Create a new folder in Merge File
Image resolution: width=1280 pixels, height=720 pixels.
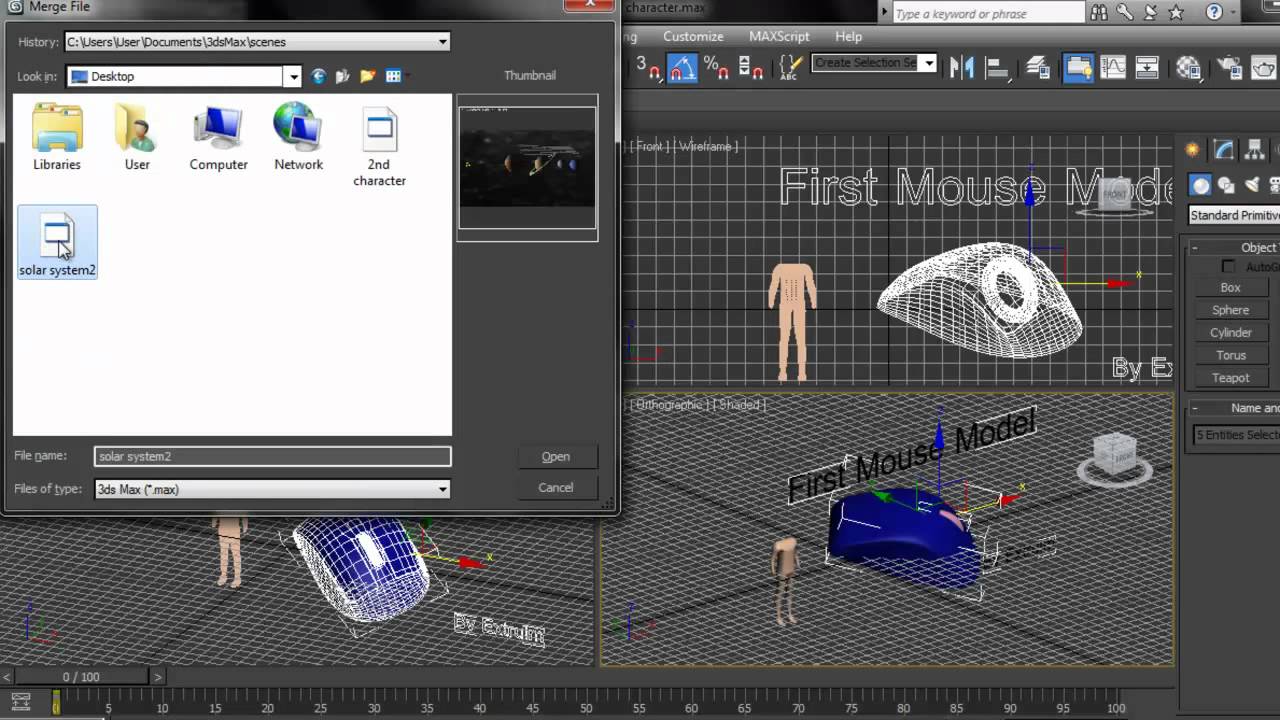368,76
